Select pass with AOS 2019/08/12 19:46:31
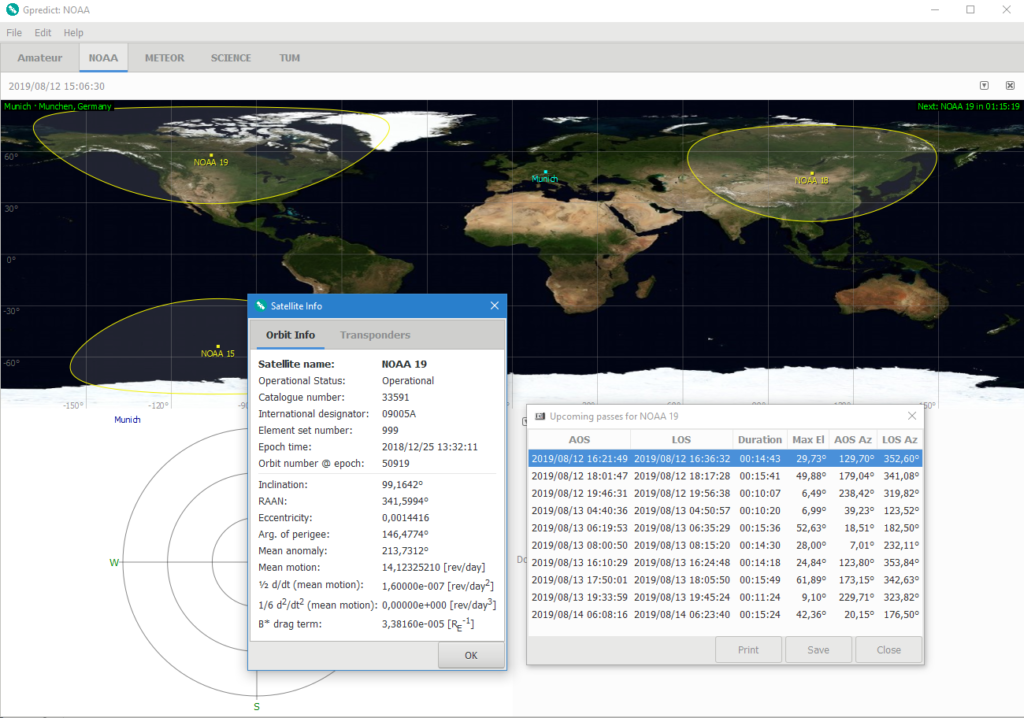This screenshot has width=1024, height=718. tap(725, 493)
